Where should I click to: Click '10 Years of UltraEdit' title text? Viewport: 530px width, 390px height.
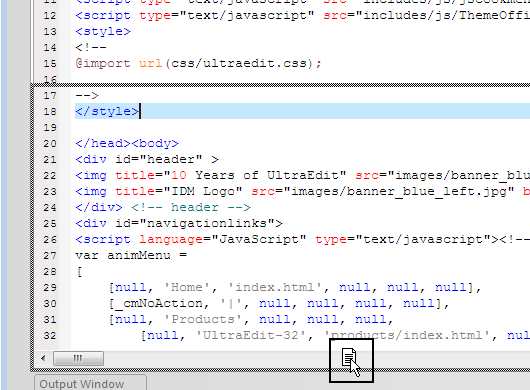coord(255,175)
